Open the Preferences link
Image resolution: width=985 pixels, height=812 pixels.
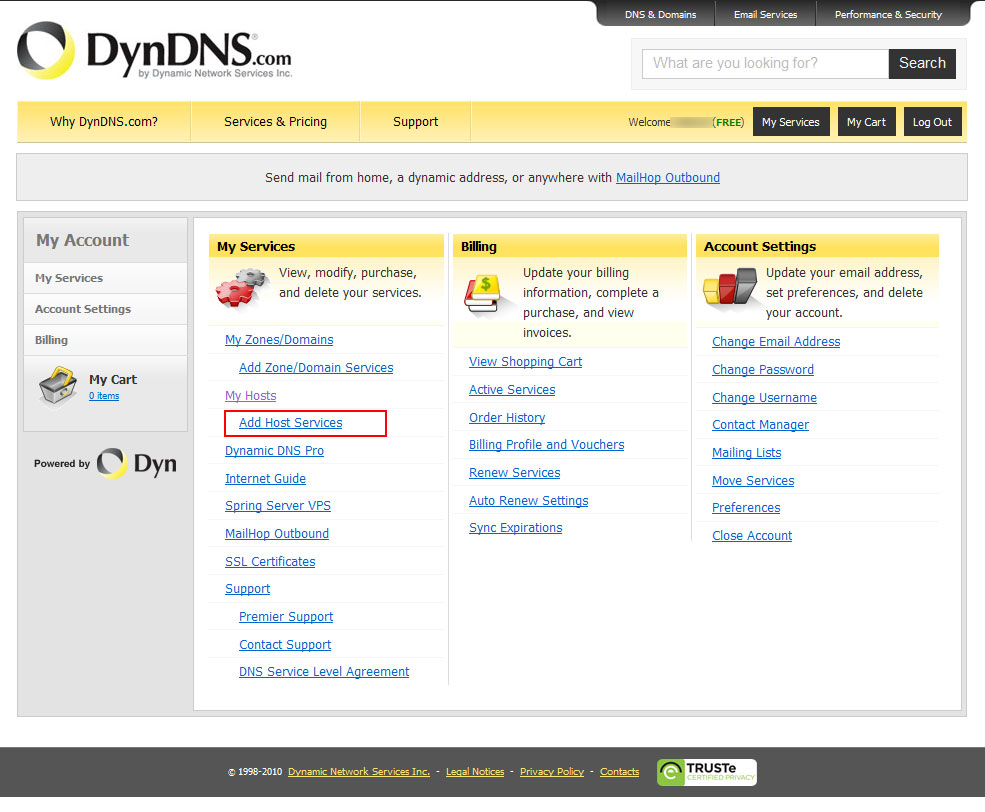point(746,508)
